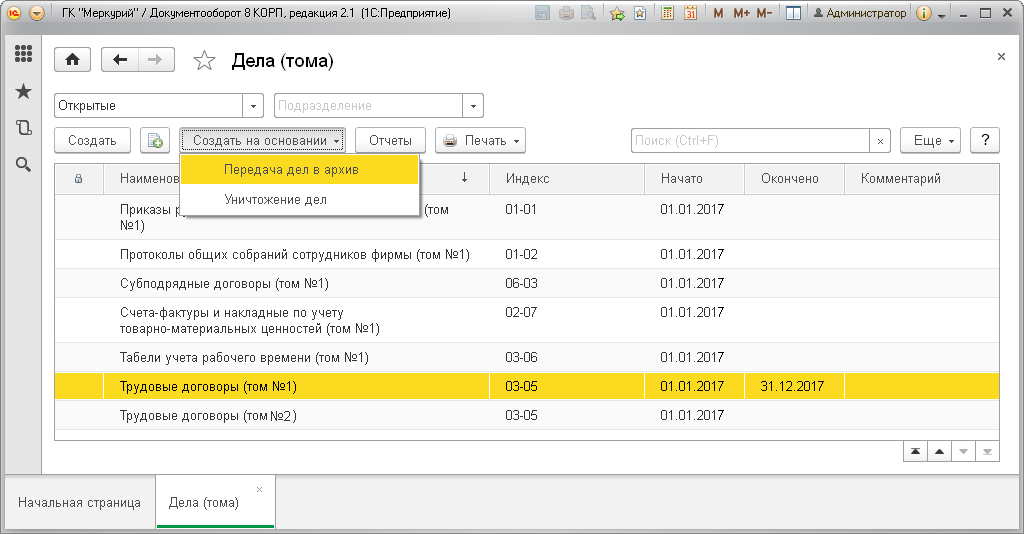
Task: Open the Печать dropdown button
Action: pyautogui.click(x=481, y=140)
